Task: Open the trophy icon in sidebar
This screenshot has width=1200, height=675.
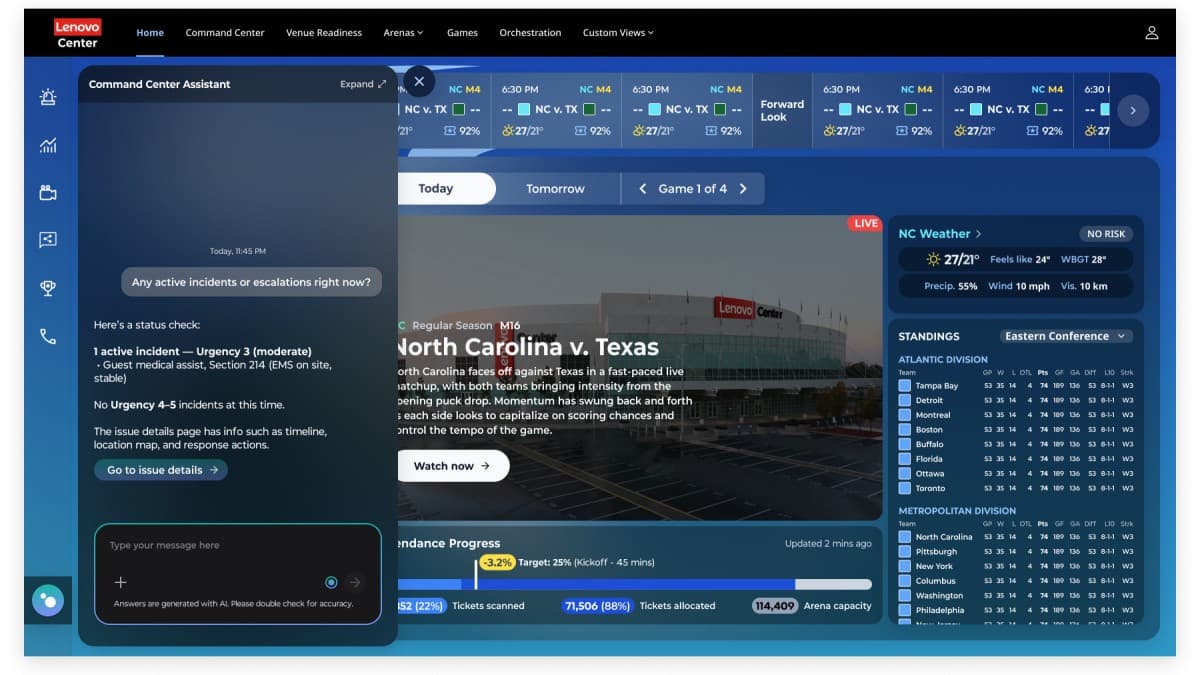Action: pyautogui.click(x=48, y=288)
